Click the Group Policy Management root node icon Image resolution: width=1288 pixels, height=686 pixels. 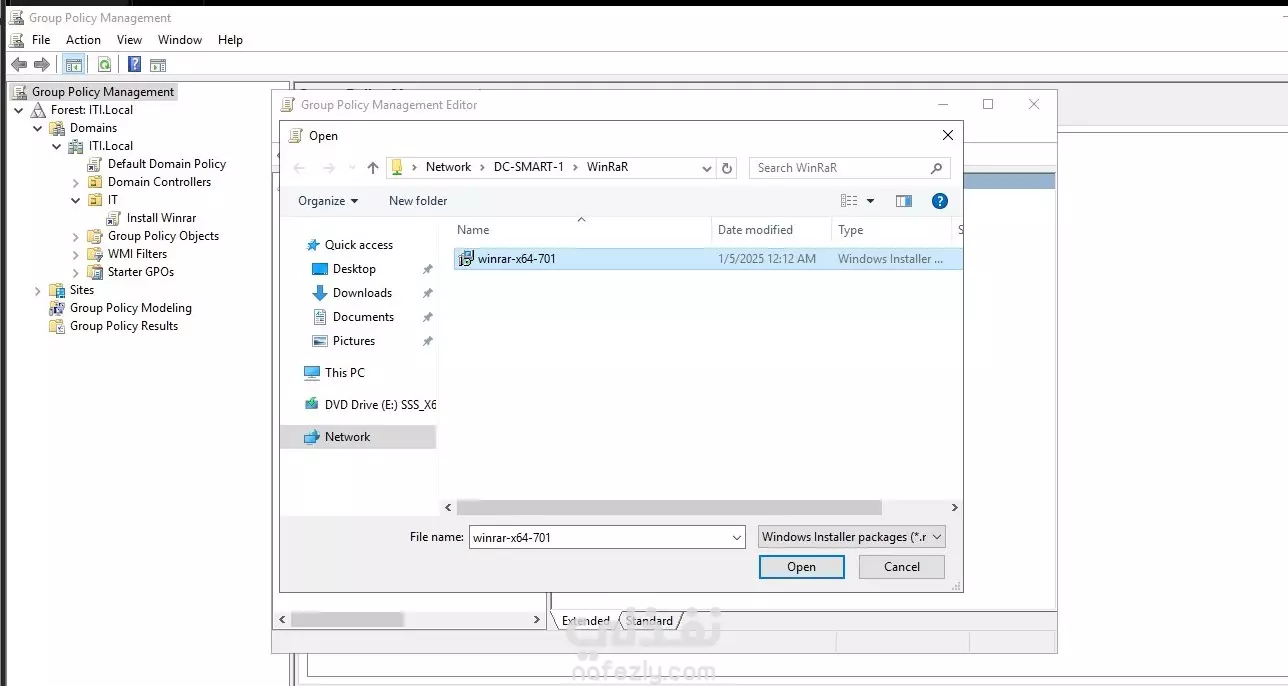pyautogui.click(x=19, y=92)
